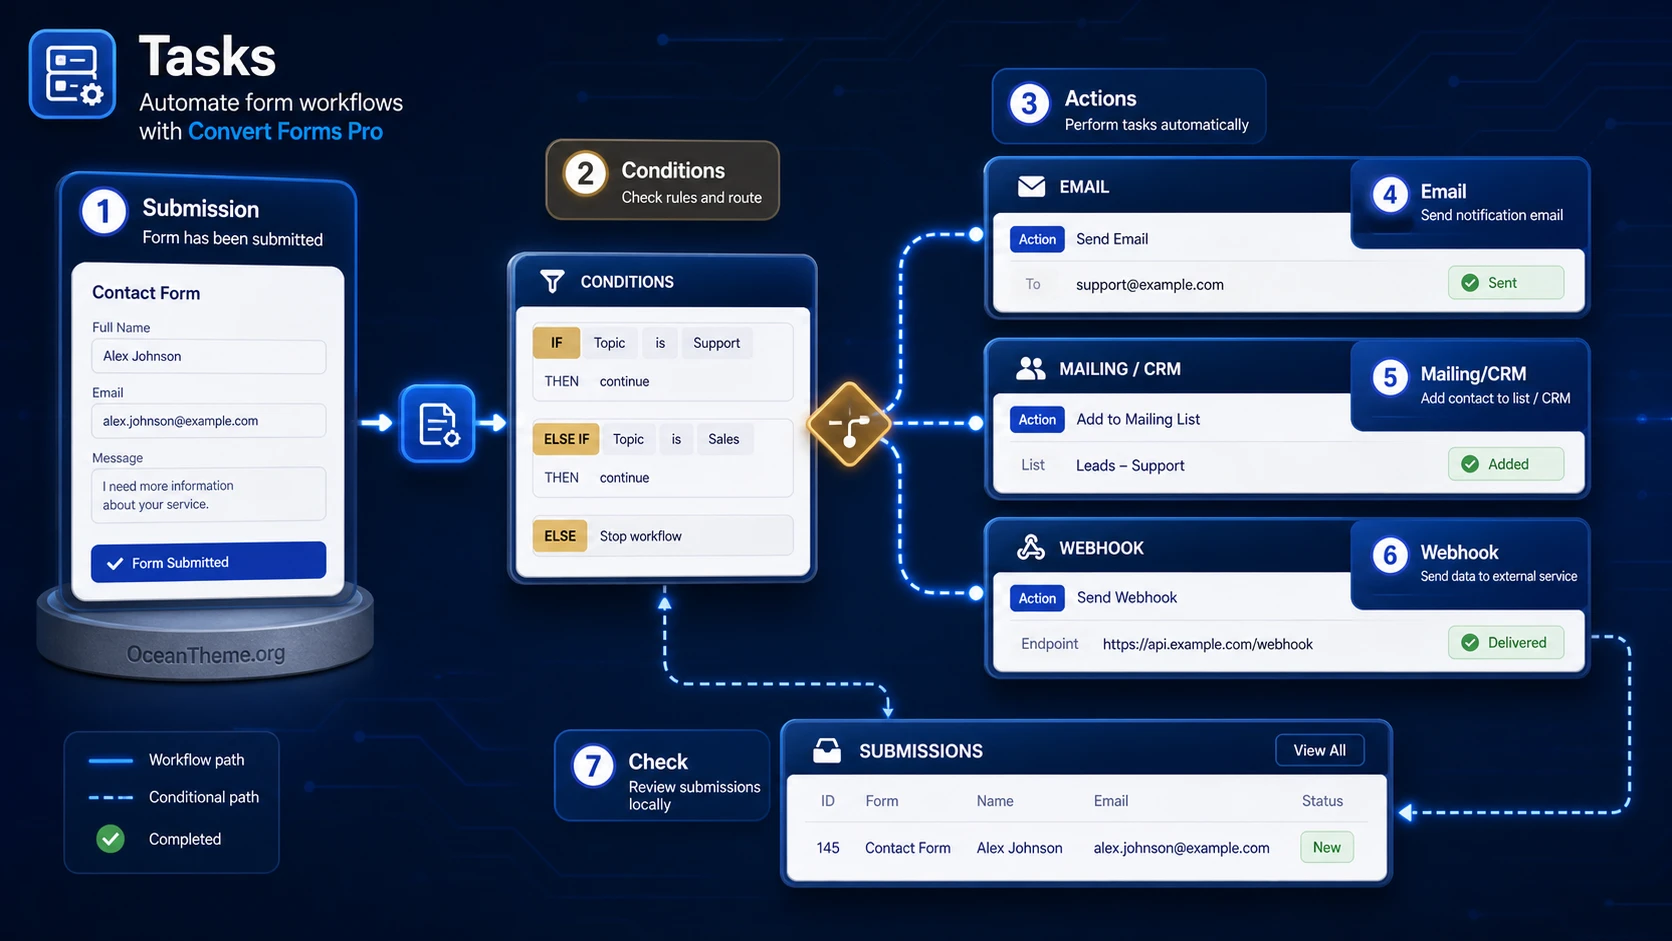This screenshot has height=941, width=1672.
Task: Click the New status badge
Action: pos(1327,847)
